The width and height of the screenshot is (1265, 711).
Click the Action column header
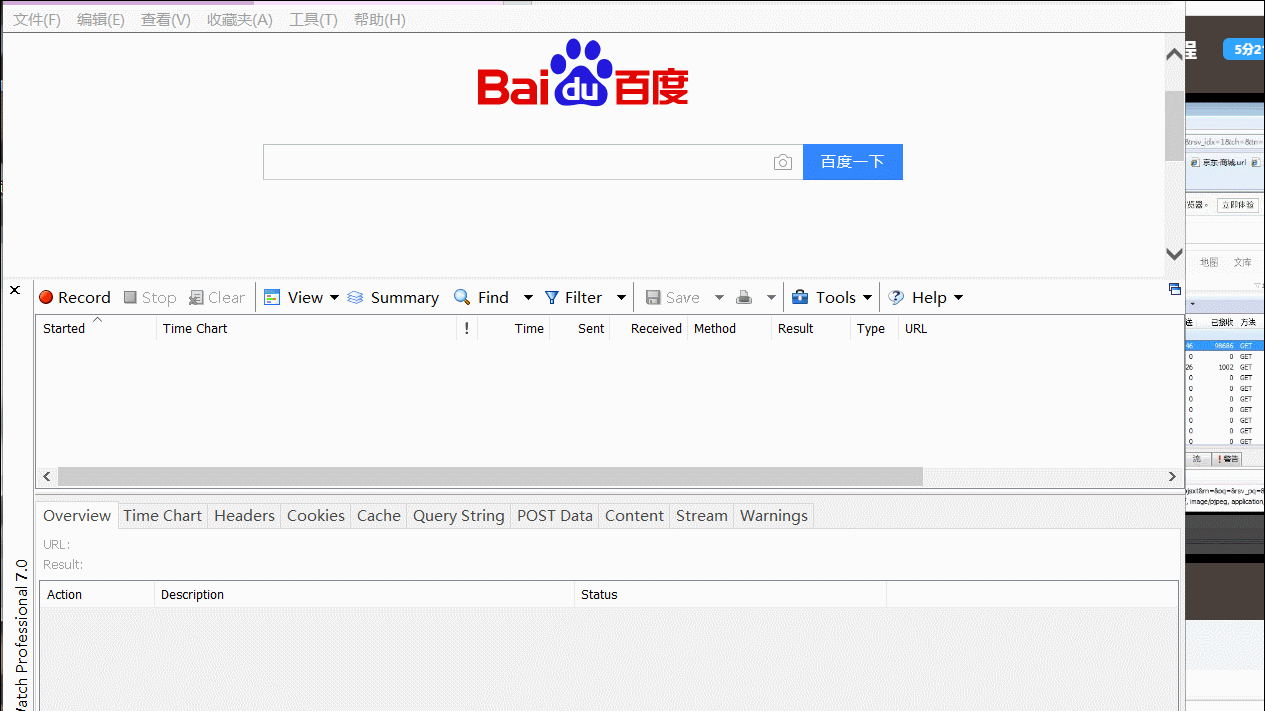pyautogui.click(x=98, y=594)
